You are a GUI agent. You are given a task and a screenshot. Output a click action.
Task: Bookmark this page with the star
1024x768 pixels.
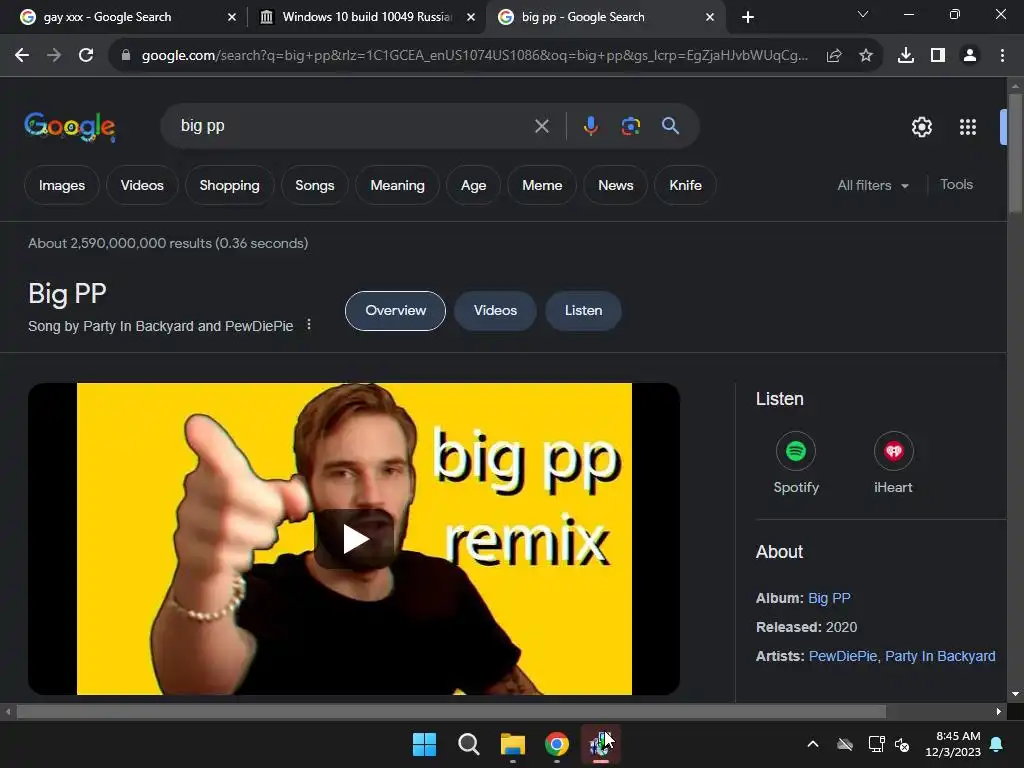click(865, 56)
